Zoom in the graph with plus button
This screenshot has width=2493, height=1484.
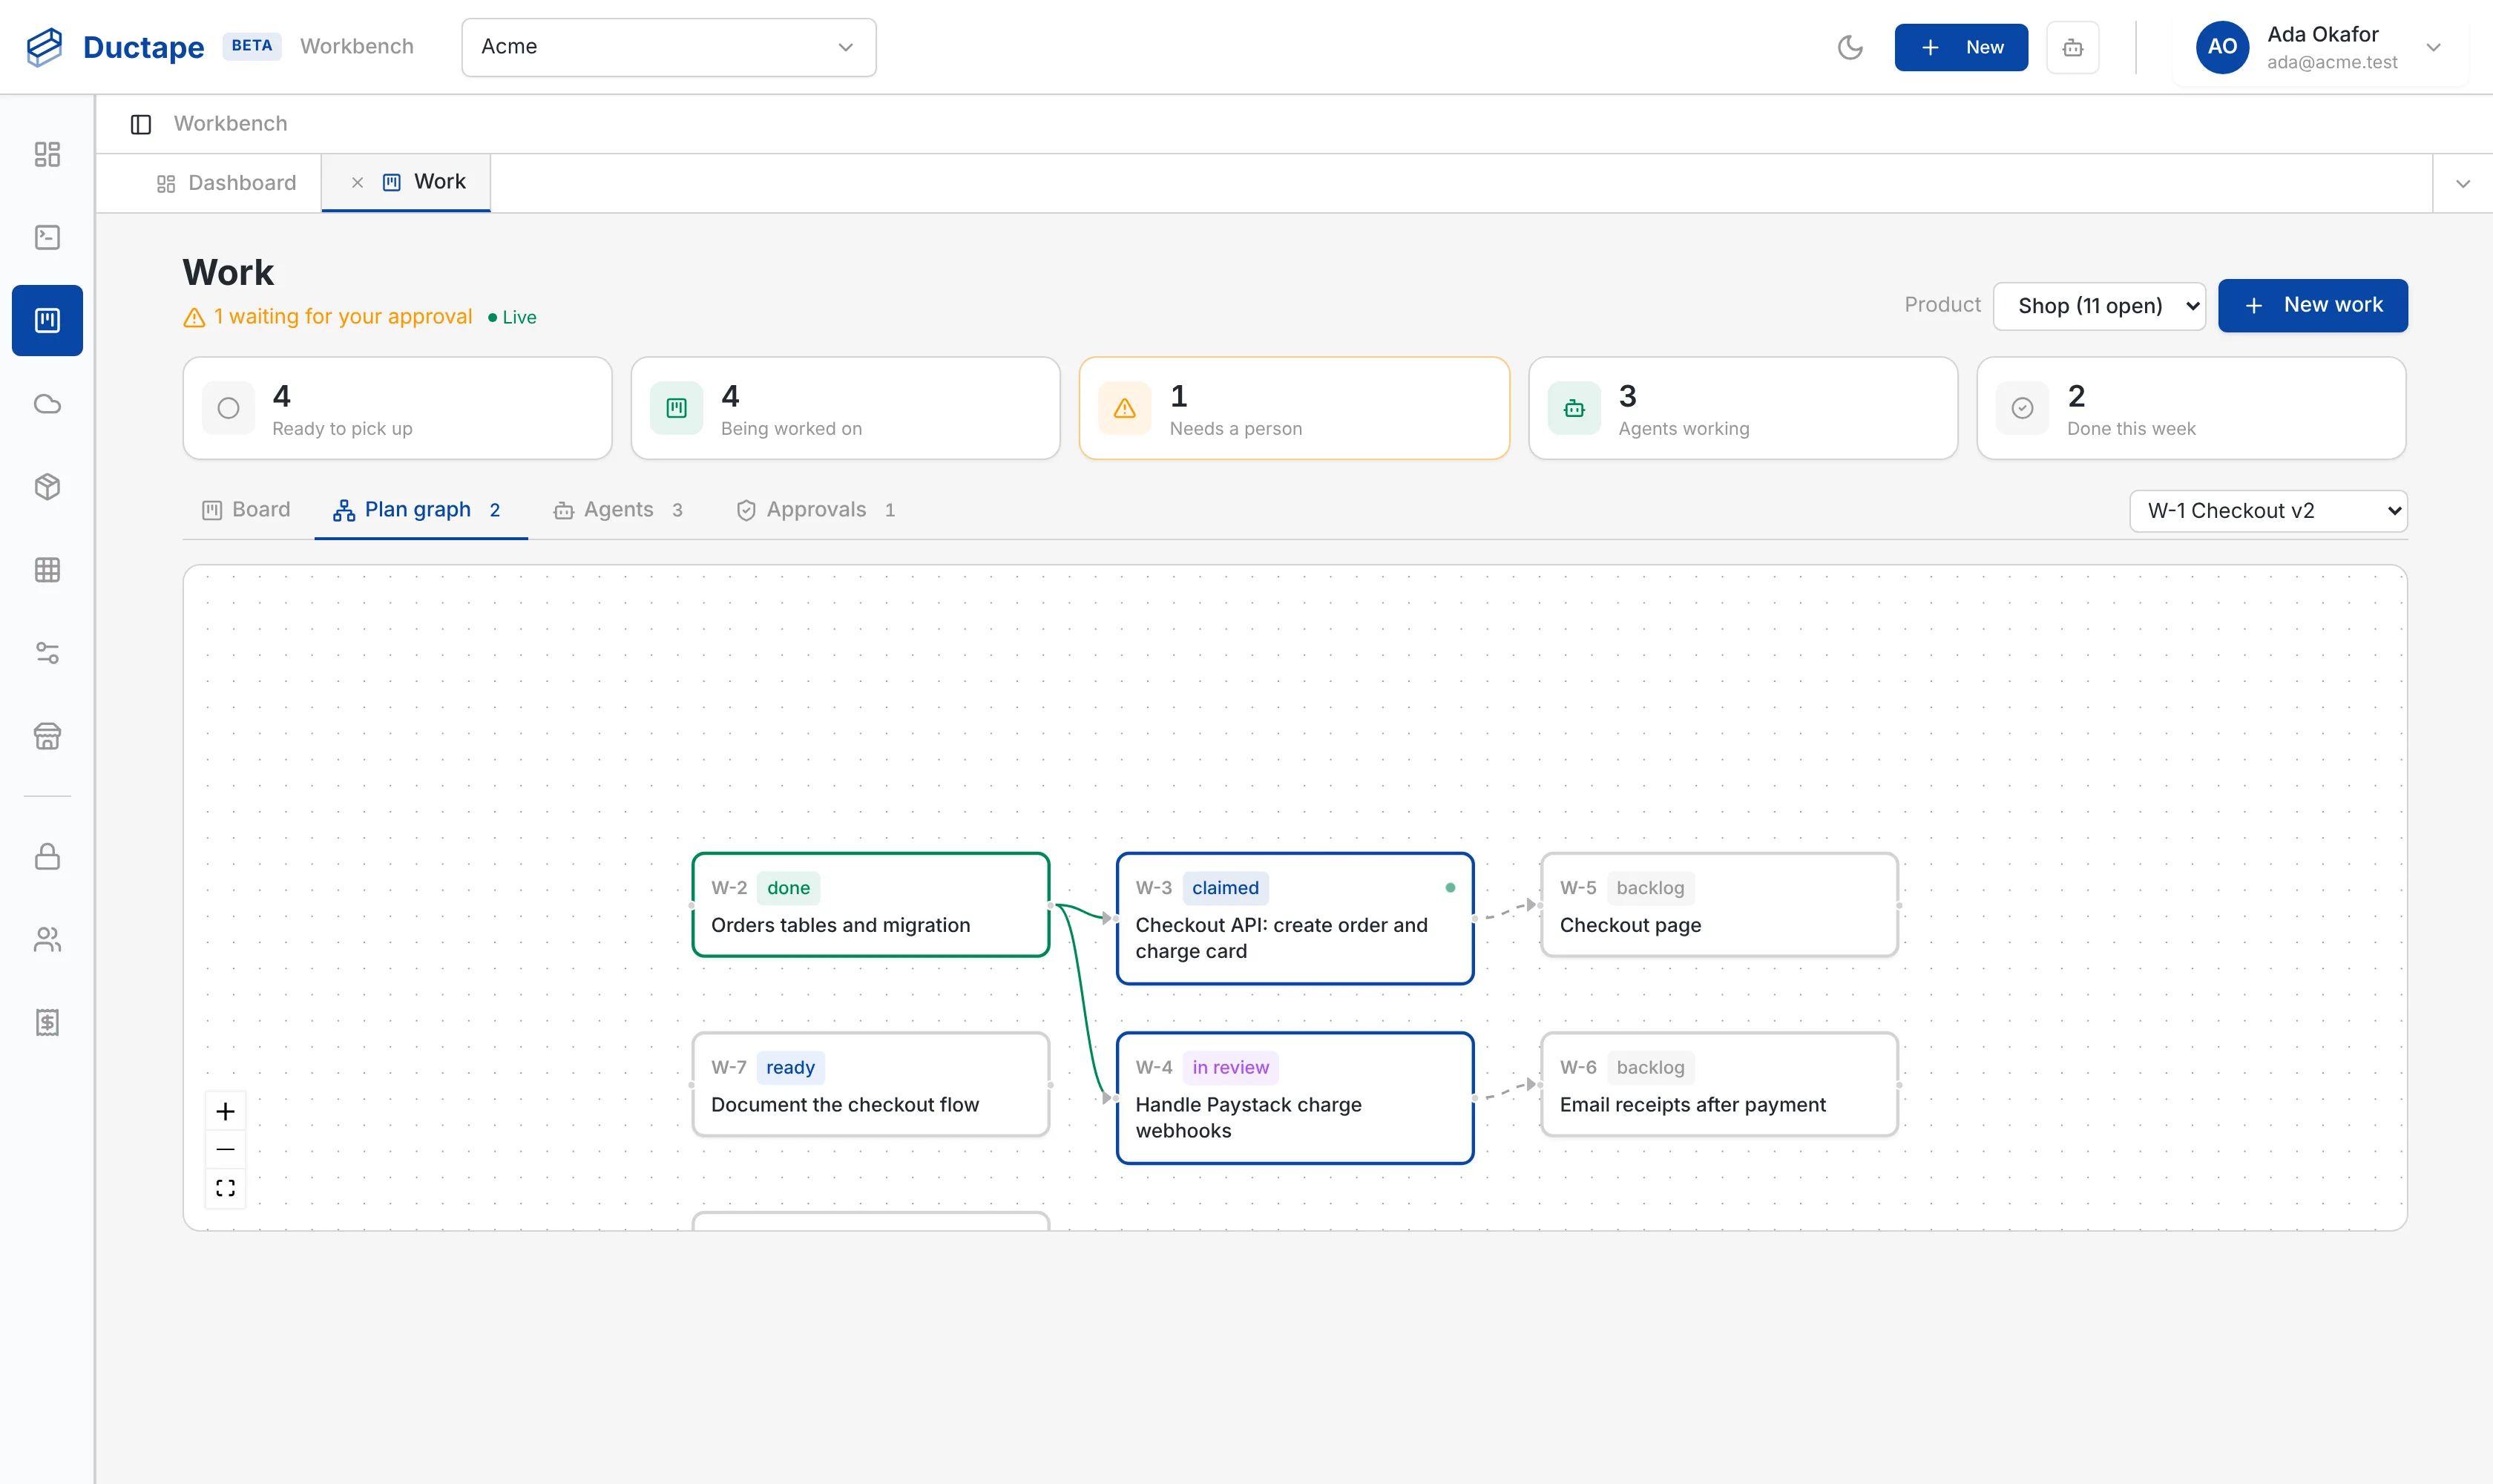[226, 1111]
